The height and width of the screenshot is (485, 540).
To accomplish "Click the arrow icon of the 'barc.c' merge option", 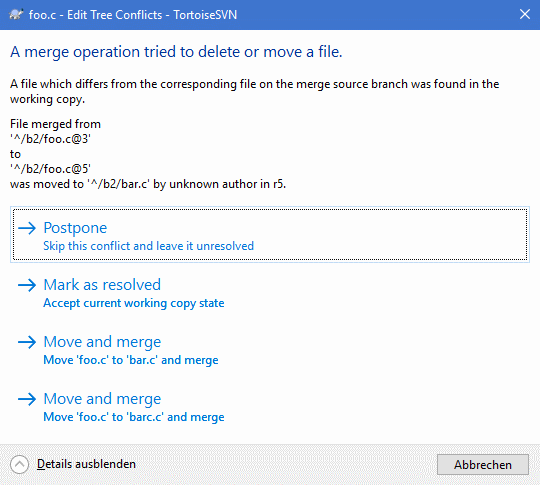I will (27, 399).
